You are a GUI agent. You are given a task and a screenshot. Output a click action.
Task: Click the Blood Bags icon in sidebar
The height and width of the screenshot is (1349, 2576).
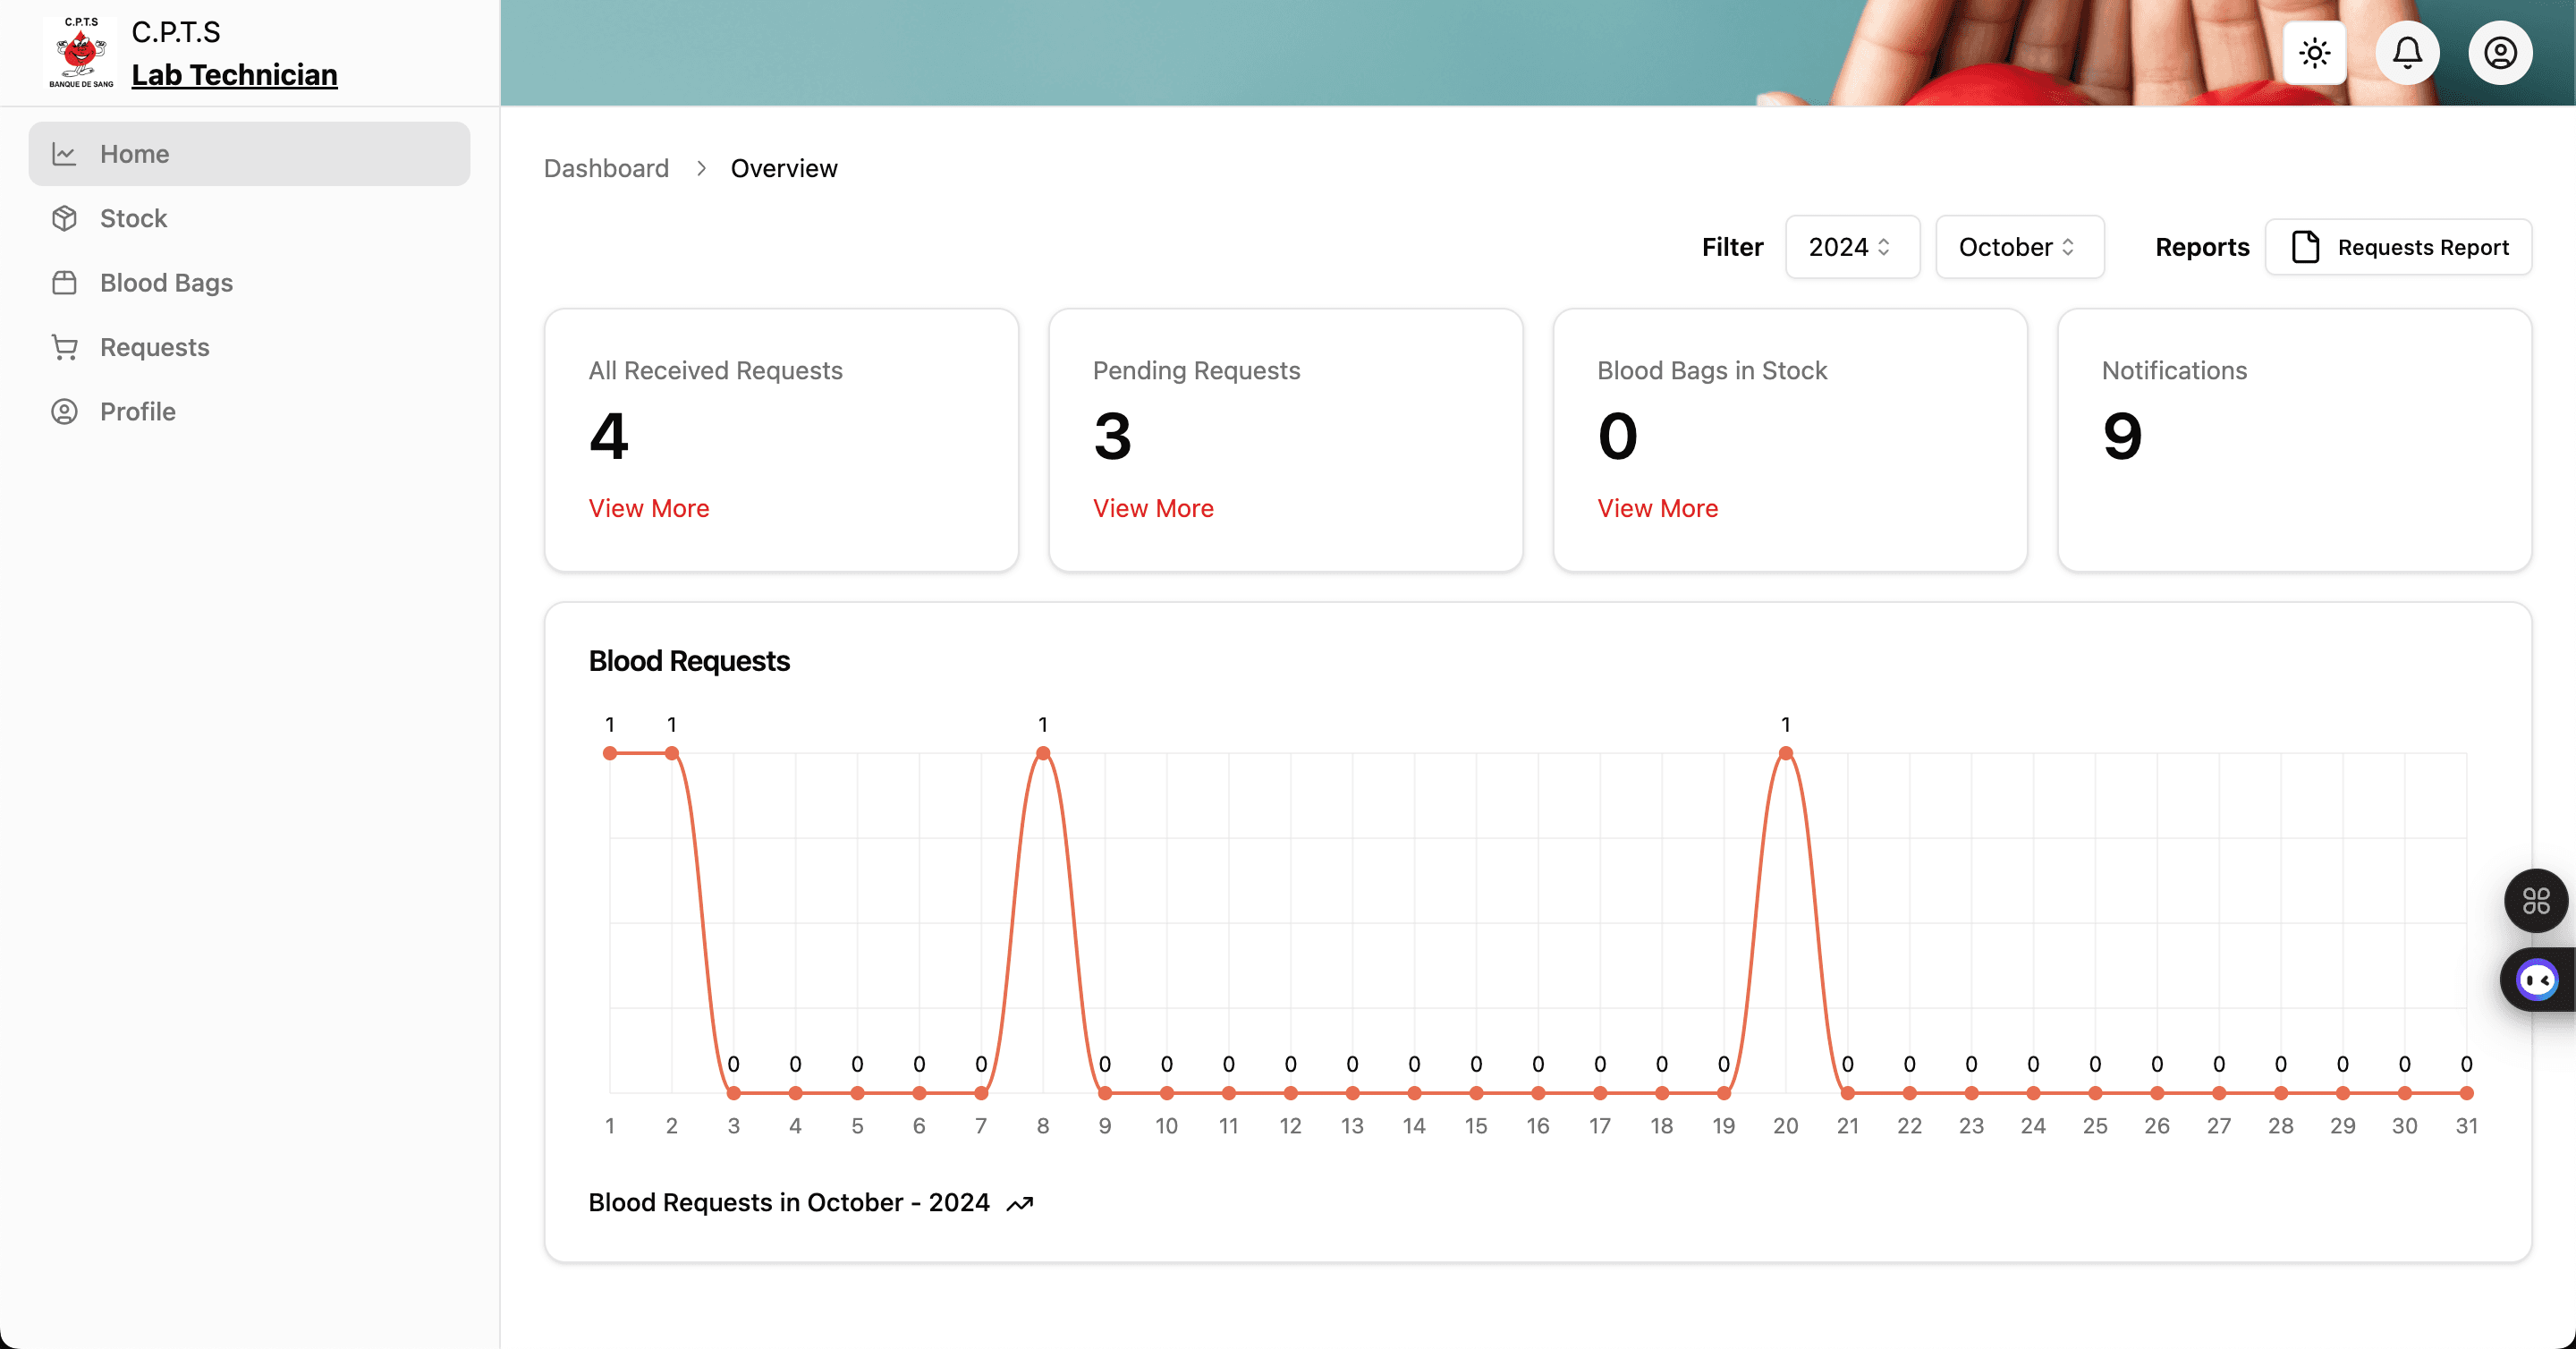point(65,283)
